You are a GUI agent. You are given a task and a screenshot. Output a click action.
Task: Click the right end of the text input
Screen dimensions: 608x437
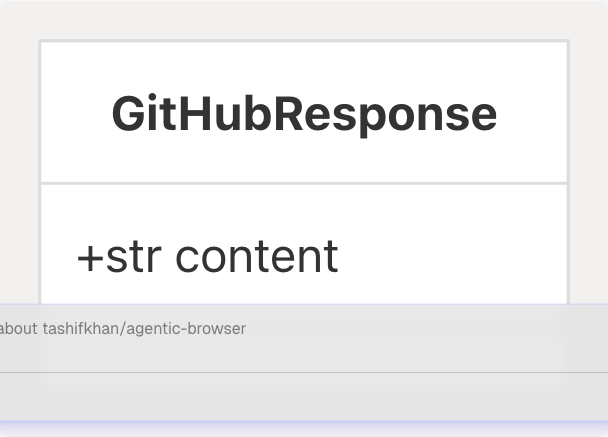pos(580,329)
